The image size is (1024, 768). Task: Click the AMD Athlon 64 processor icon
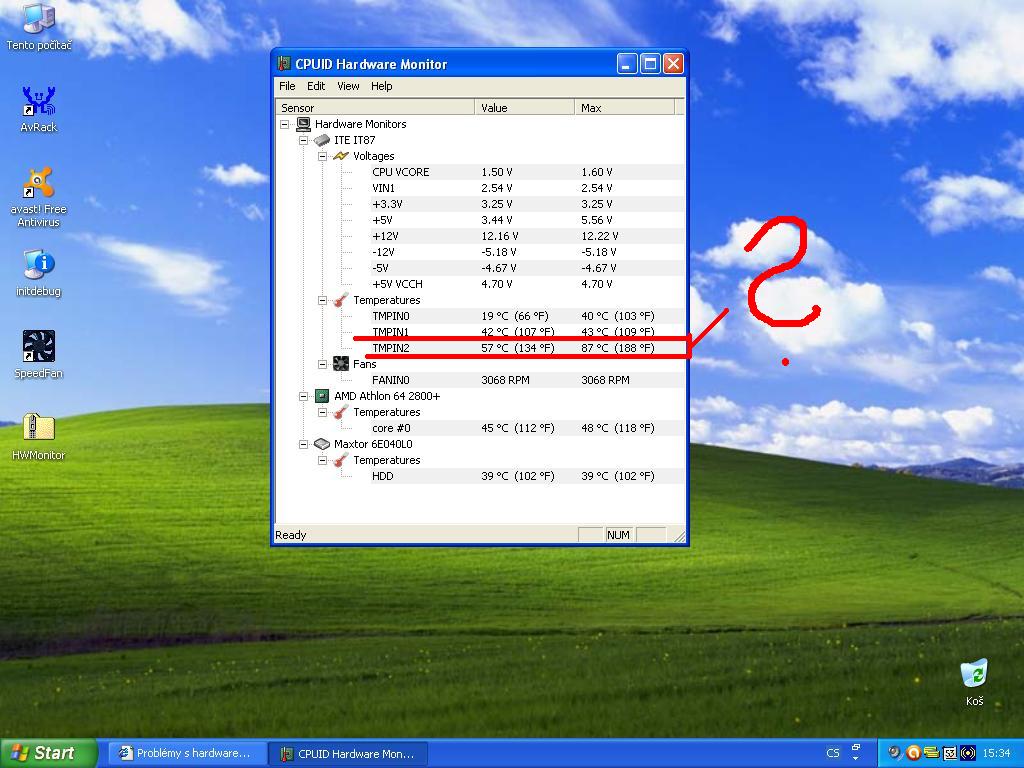tap(322, 396)
